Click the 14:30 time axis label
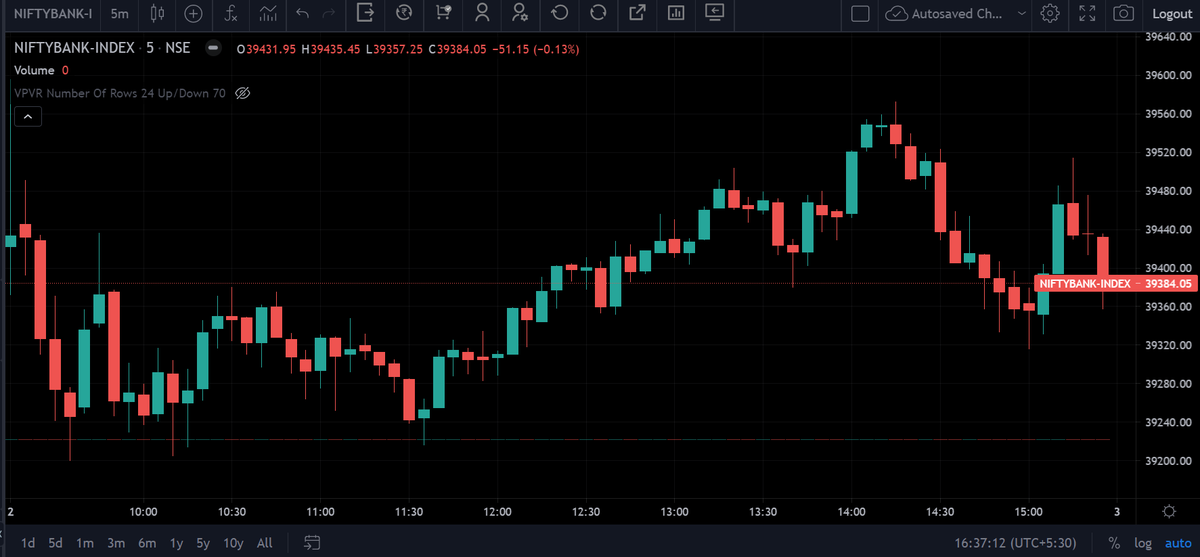 [940, 511]
